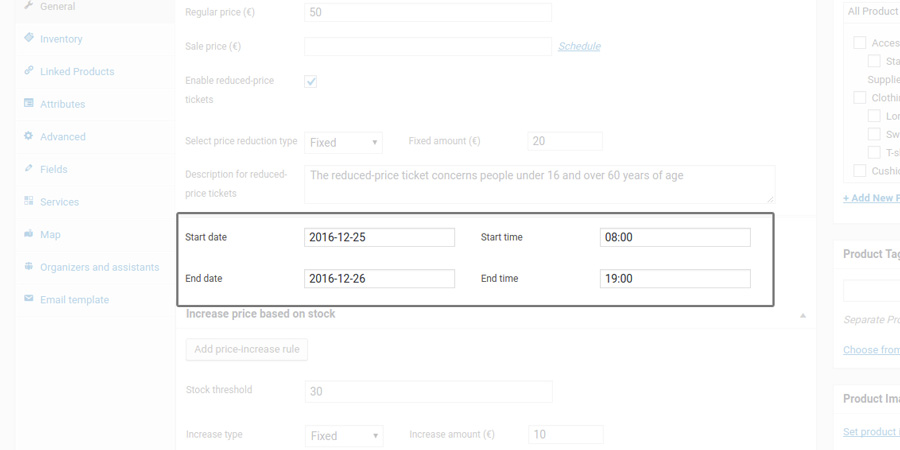Open the Increase type dropdown
The height and width of the screenshot is (450, 900).
[343, 435]
